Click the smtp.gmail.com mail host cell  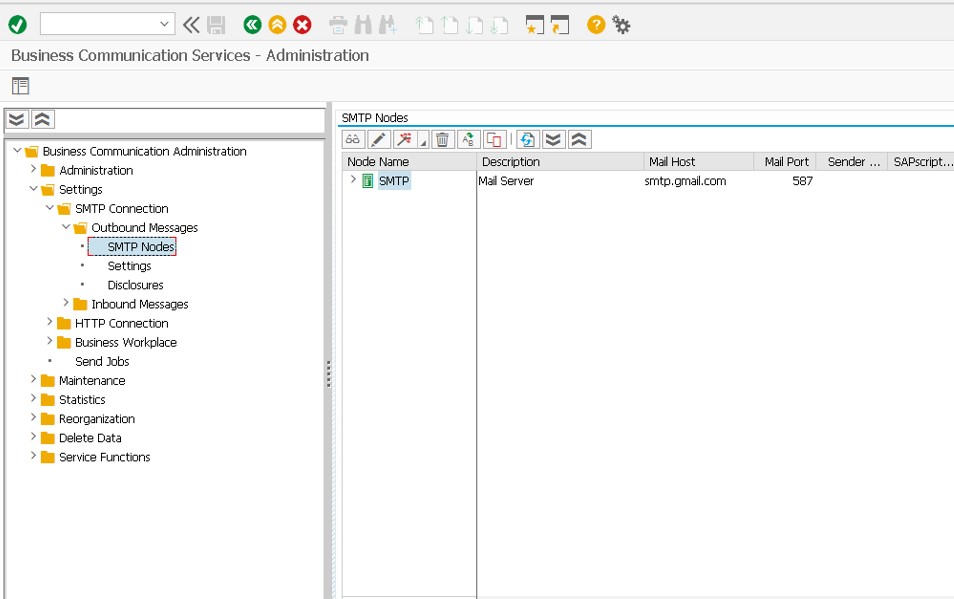[685, 181]
